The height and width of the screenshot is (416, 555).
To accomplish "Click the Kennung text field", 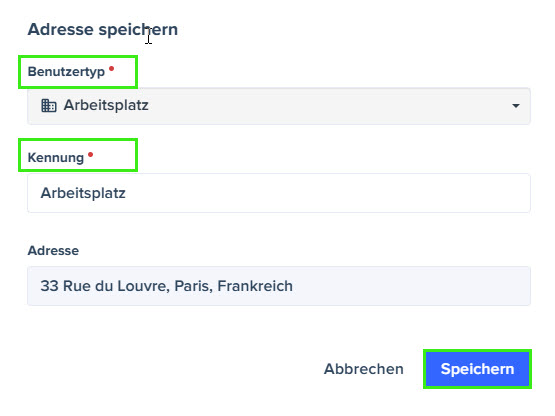I will (x=279, y=193).
